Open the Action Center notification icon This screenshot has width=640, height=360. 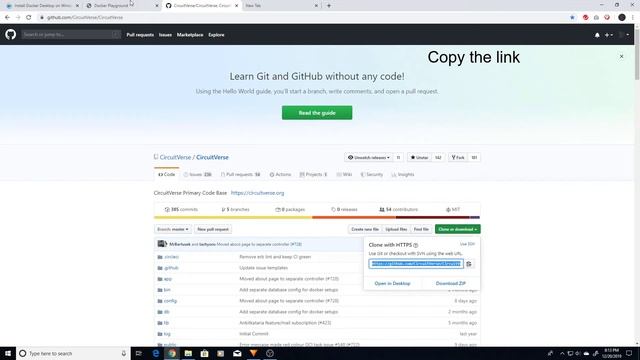click(x=629, y=353)
